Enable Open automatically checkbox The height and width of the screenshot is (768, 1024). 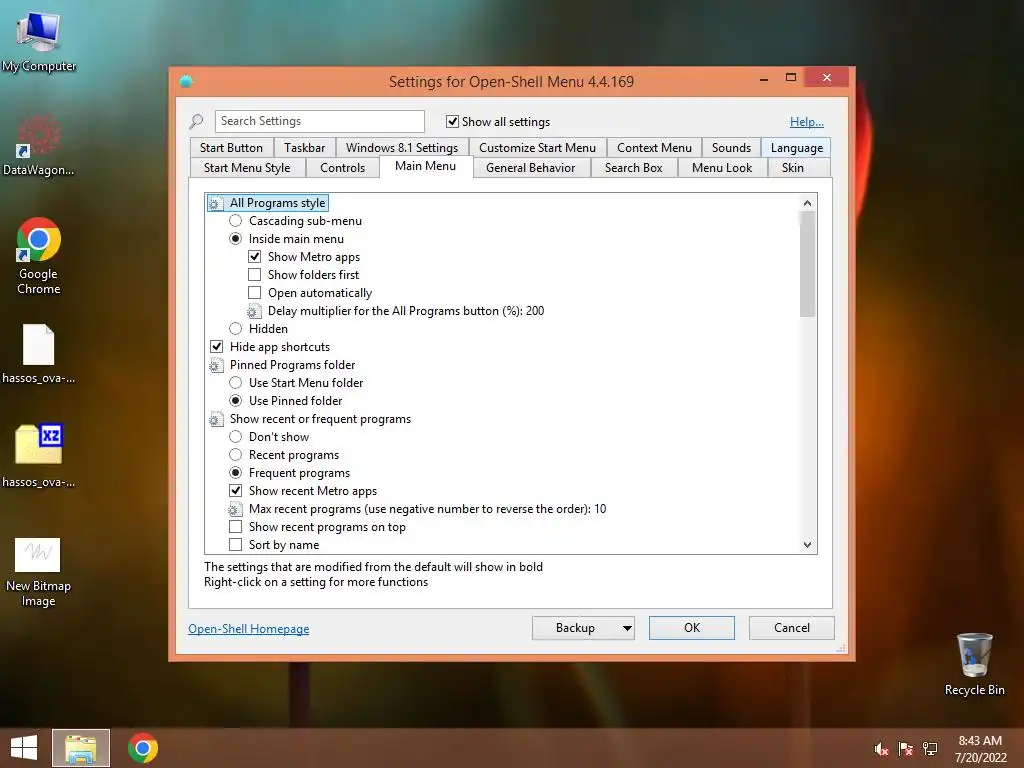(x=255, y=293)
